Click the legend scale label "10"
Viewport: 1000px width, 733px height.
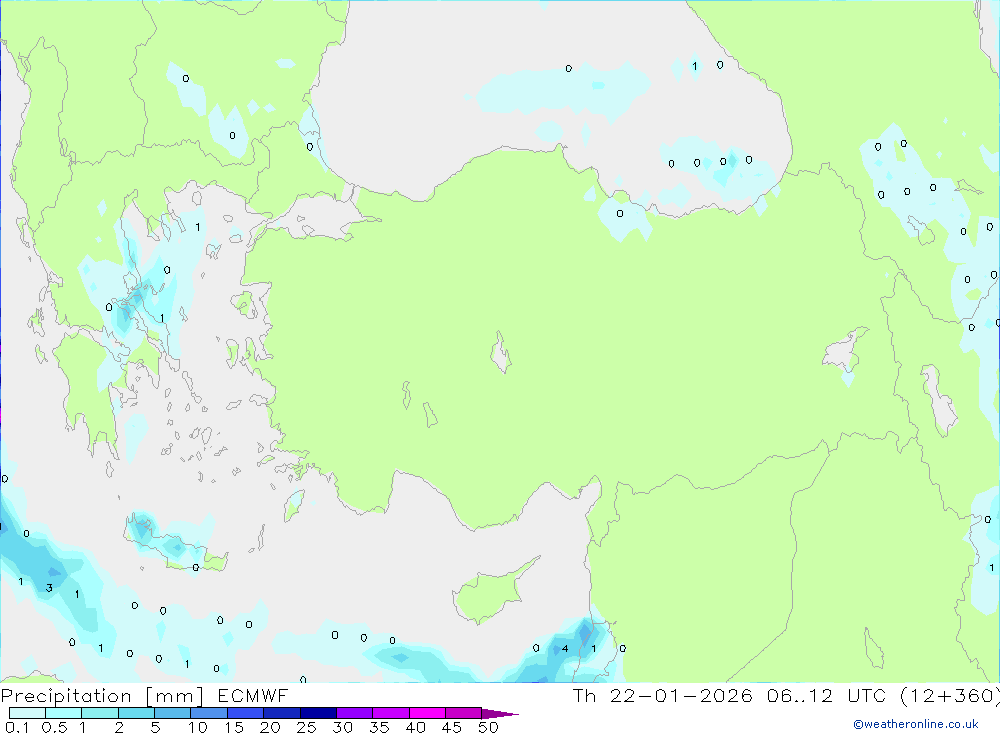198,727
